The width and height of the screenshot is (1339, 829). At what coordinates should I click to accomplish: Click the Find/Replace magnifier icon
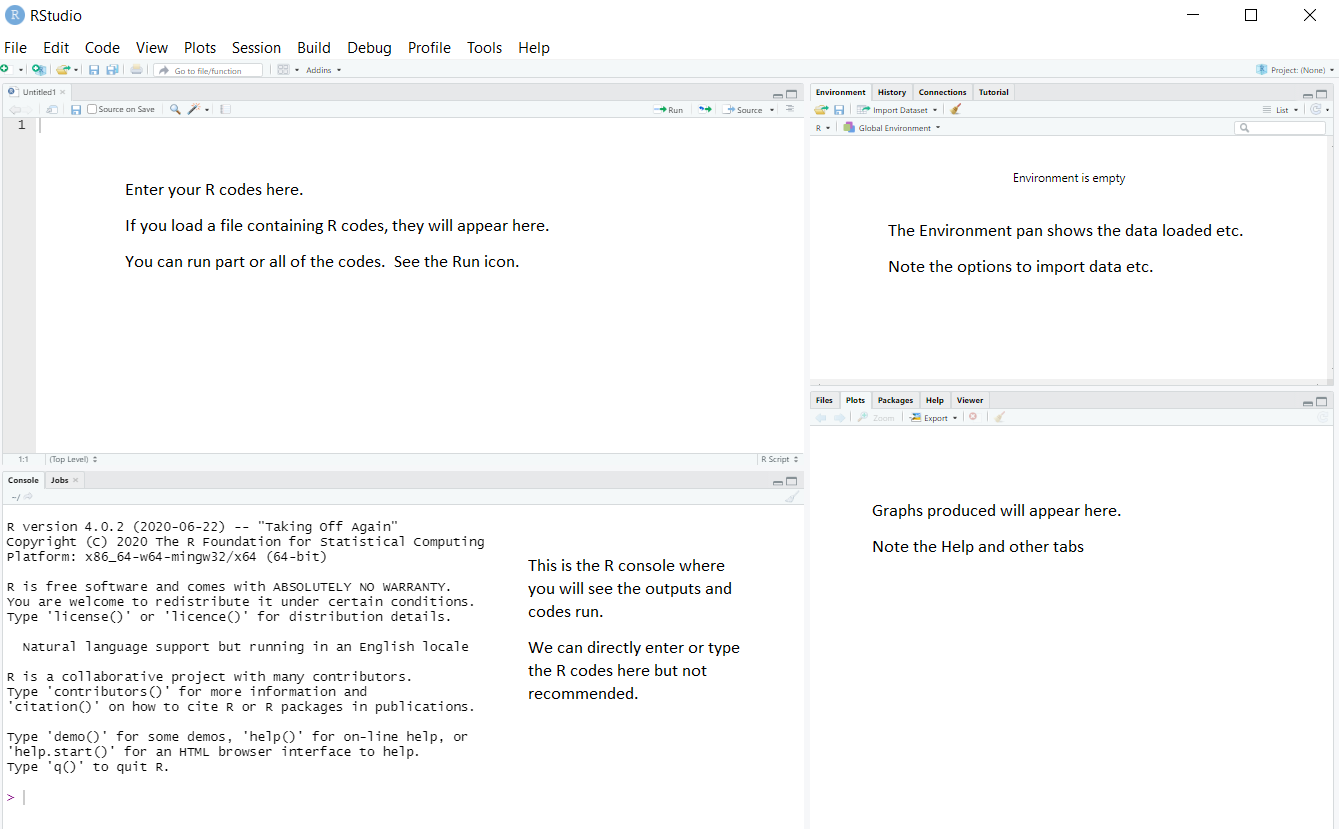click(175, 109)
